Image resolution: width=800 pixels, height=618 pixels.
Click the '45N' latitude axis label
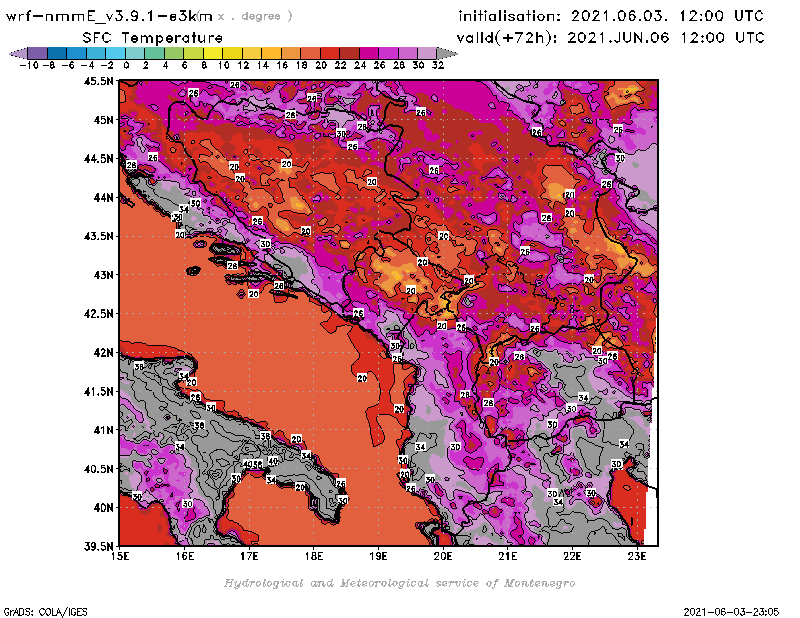pos(103,120)
